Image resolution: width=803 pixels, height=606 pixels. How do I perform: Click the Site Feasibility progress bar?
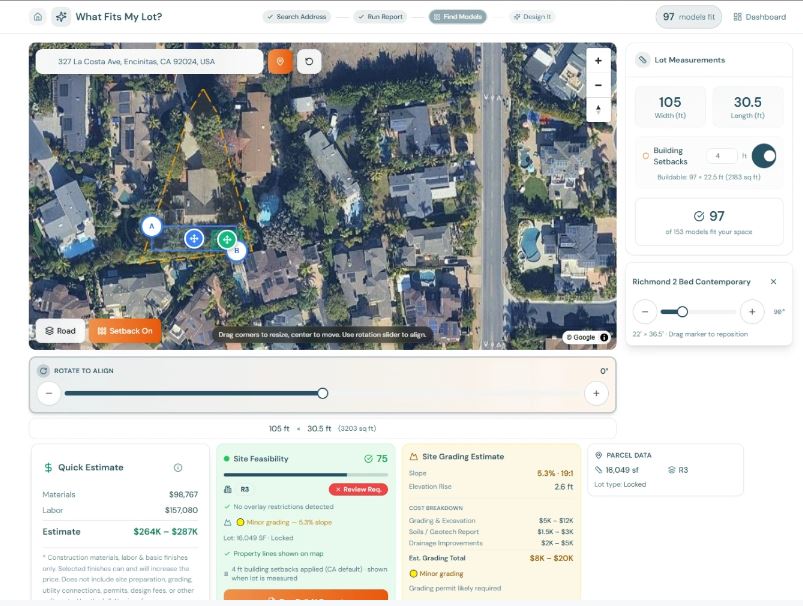pos(305,475)
